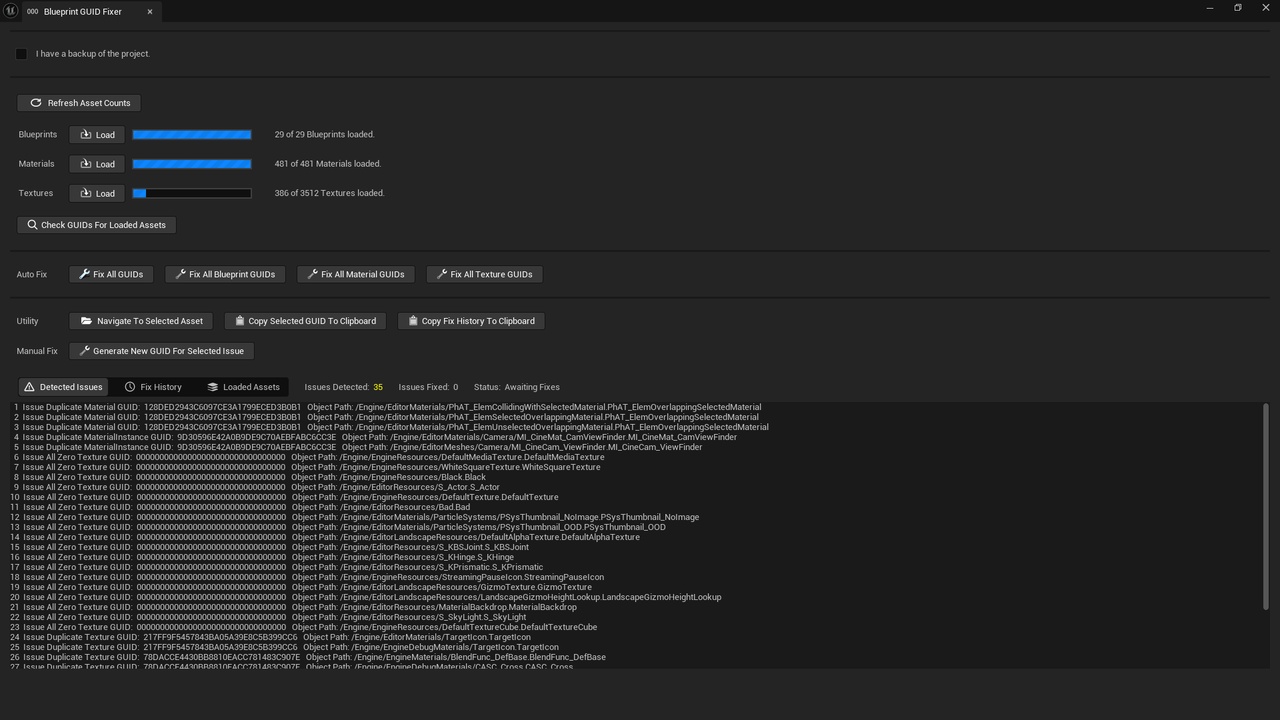
Task: Click the refresh icon on Refresh Asset Counts
Action: point(36,103)
